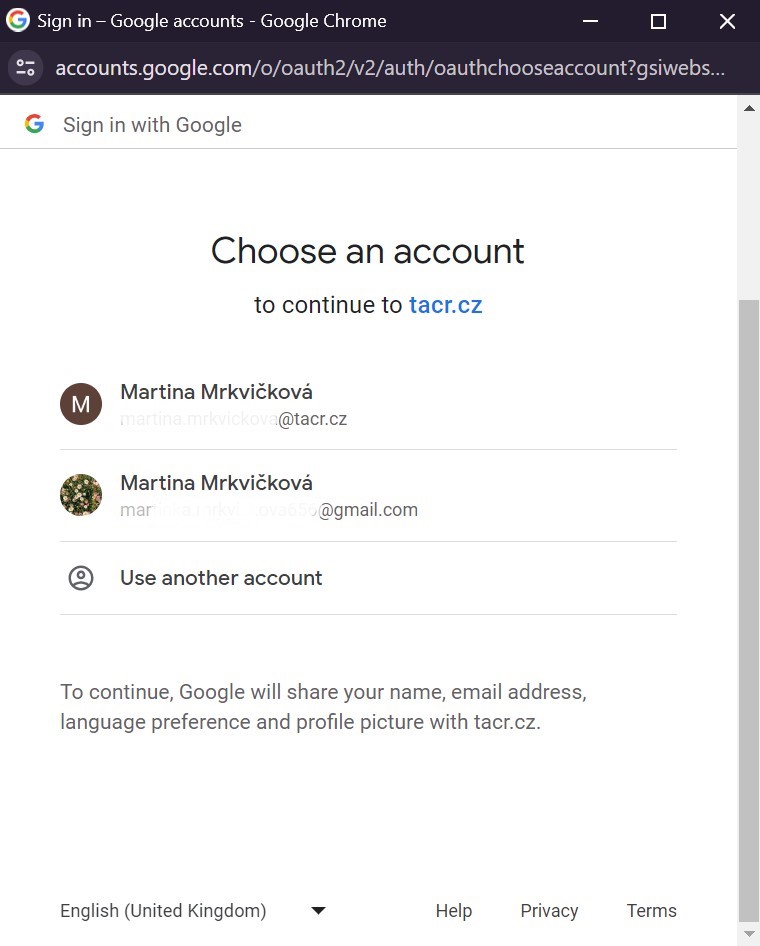Select the brown M avatar account
Screen dimensions: 760x946
click(x=81, y=404)
